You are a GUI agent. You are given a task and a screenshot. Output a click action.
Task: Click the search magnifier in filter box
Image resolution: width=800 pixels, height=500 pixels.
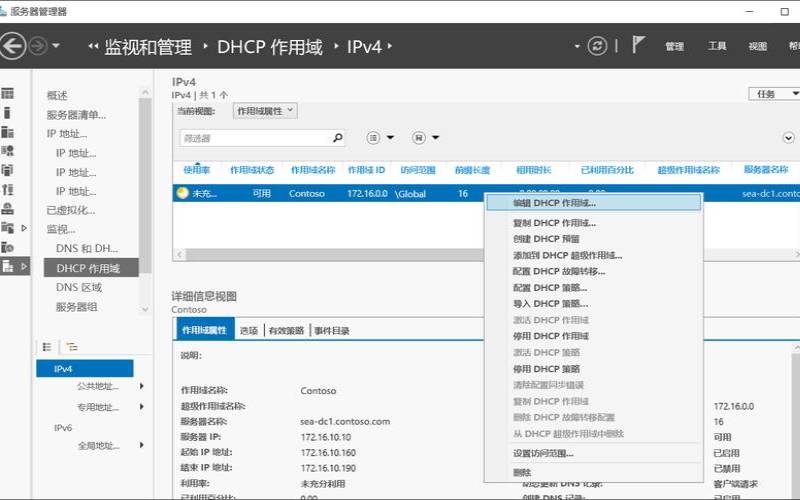337,138
